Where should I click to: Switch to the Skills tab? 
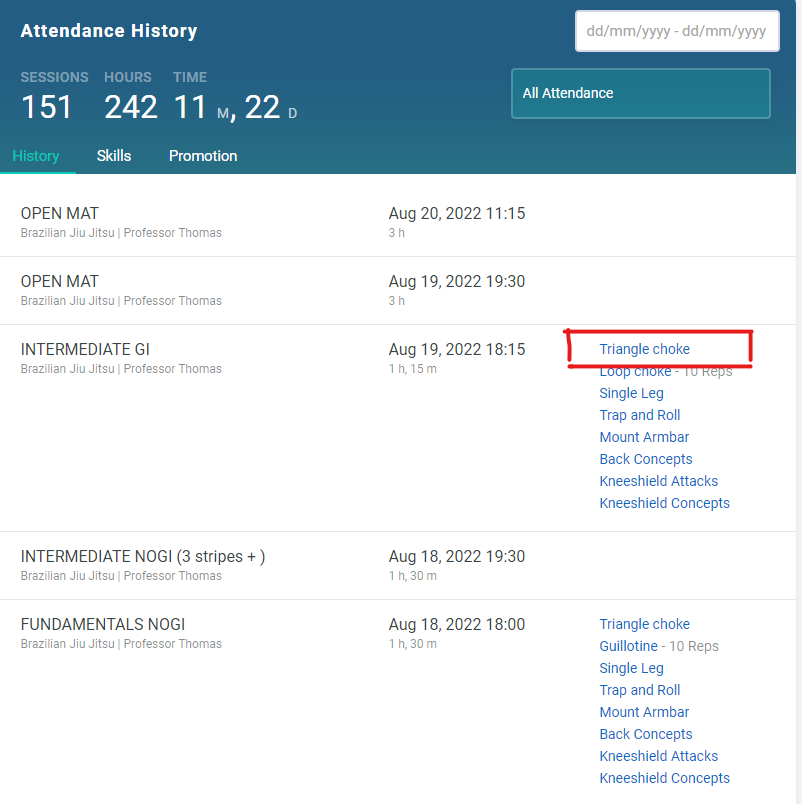(114, 156)
